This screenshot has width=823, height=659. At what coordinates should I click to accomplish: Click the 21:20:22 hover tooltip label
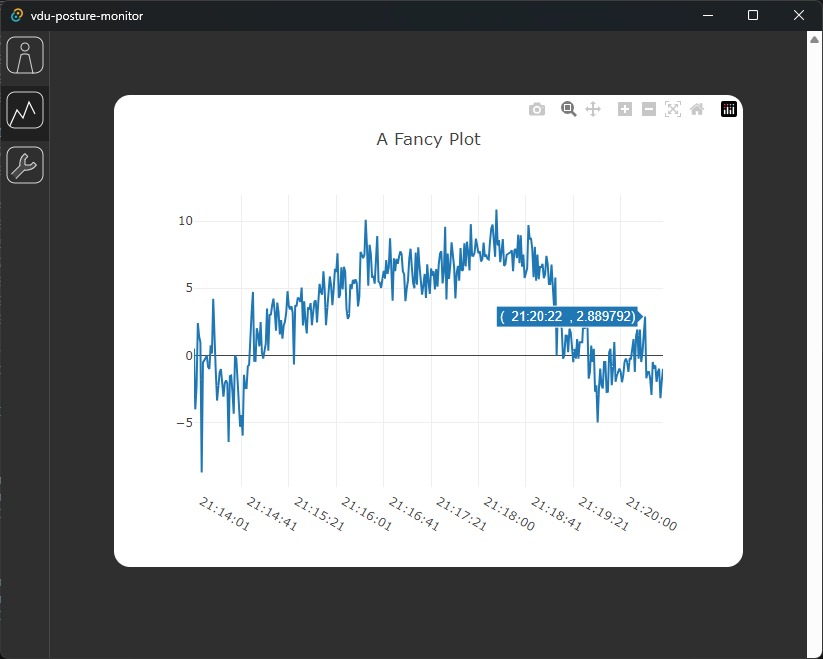click(x=567, y=316)
